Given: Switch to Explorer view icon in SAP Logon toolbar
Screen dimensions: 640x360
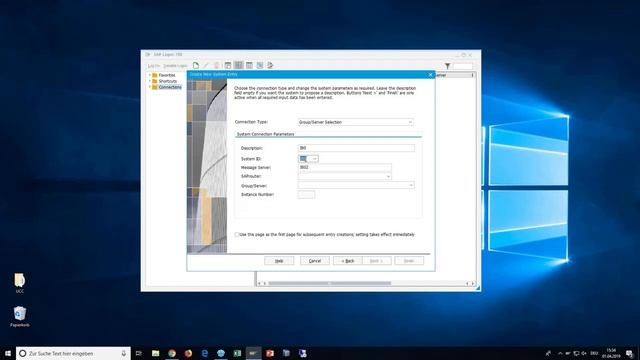Looking at the screenshot, I should pyautogui.click(x=228, y=65).
